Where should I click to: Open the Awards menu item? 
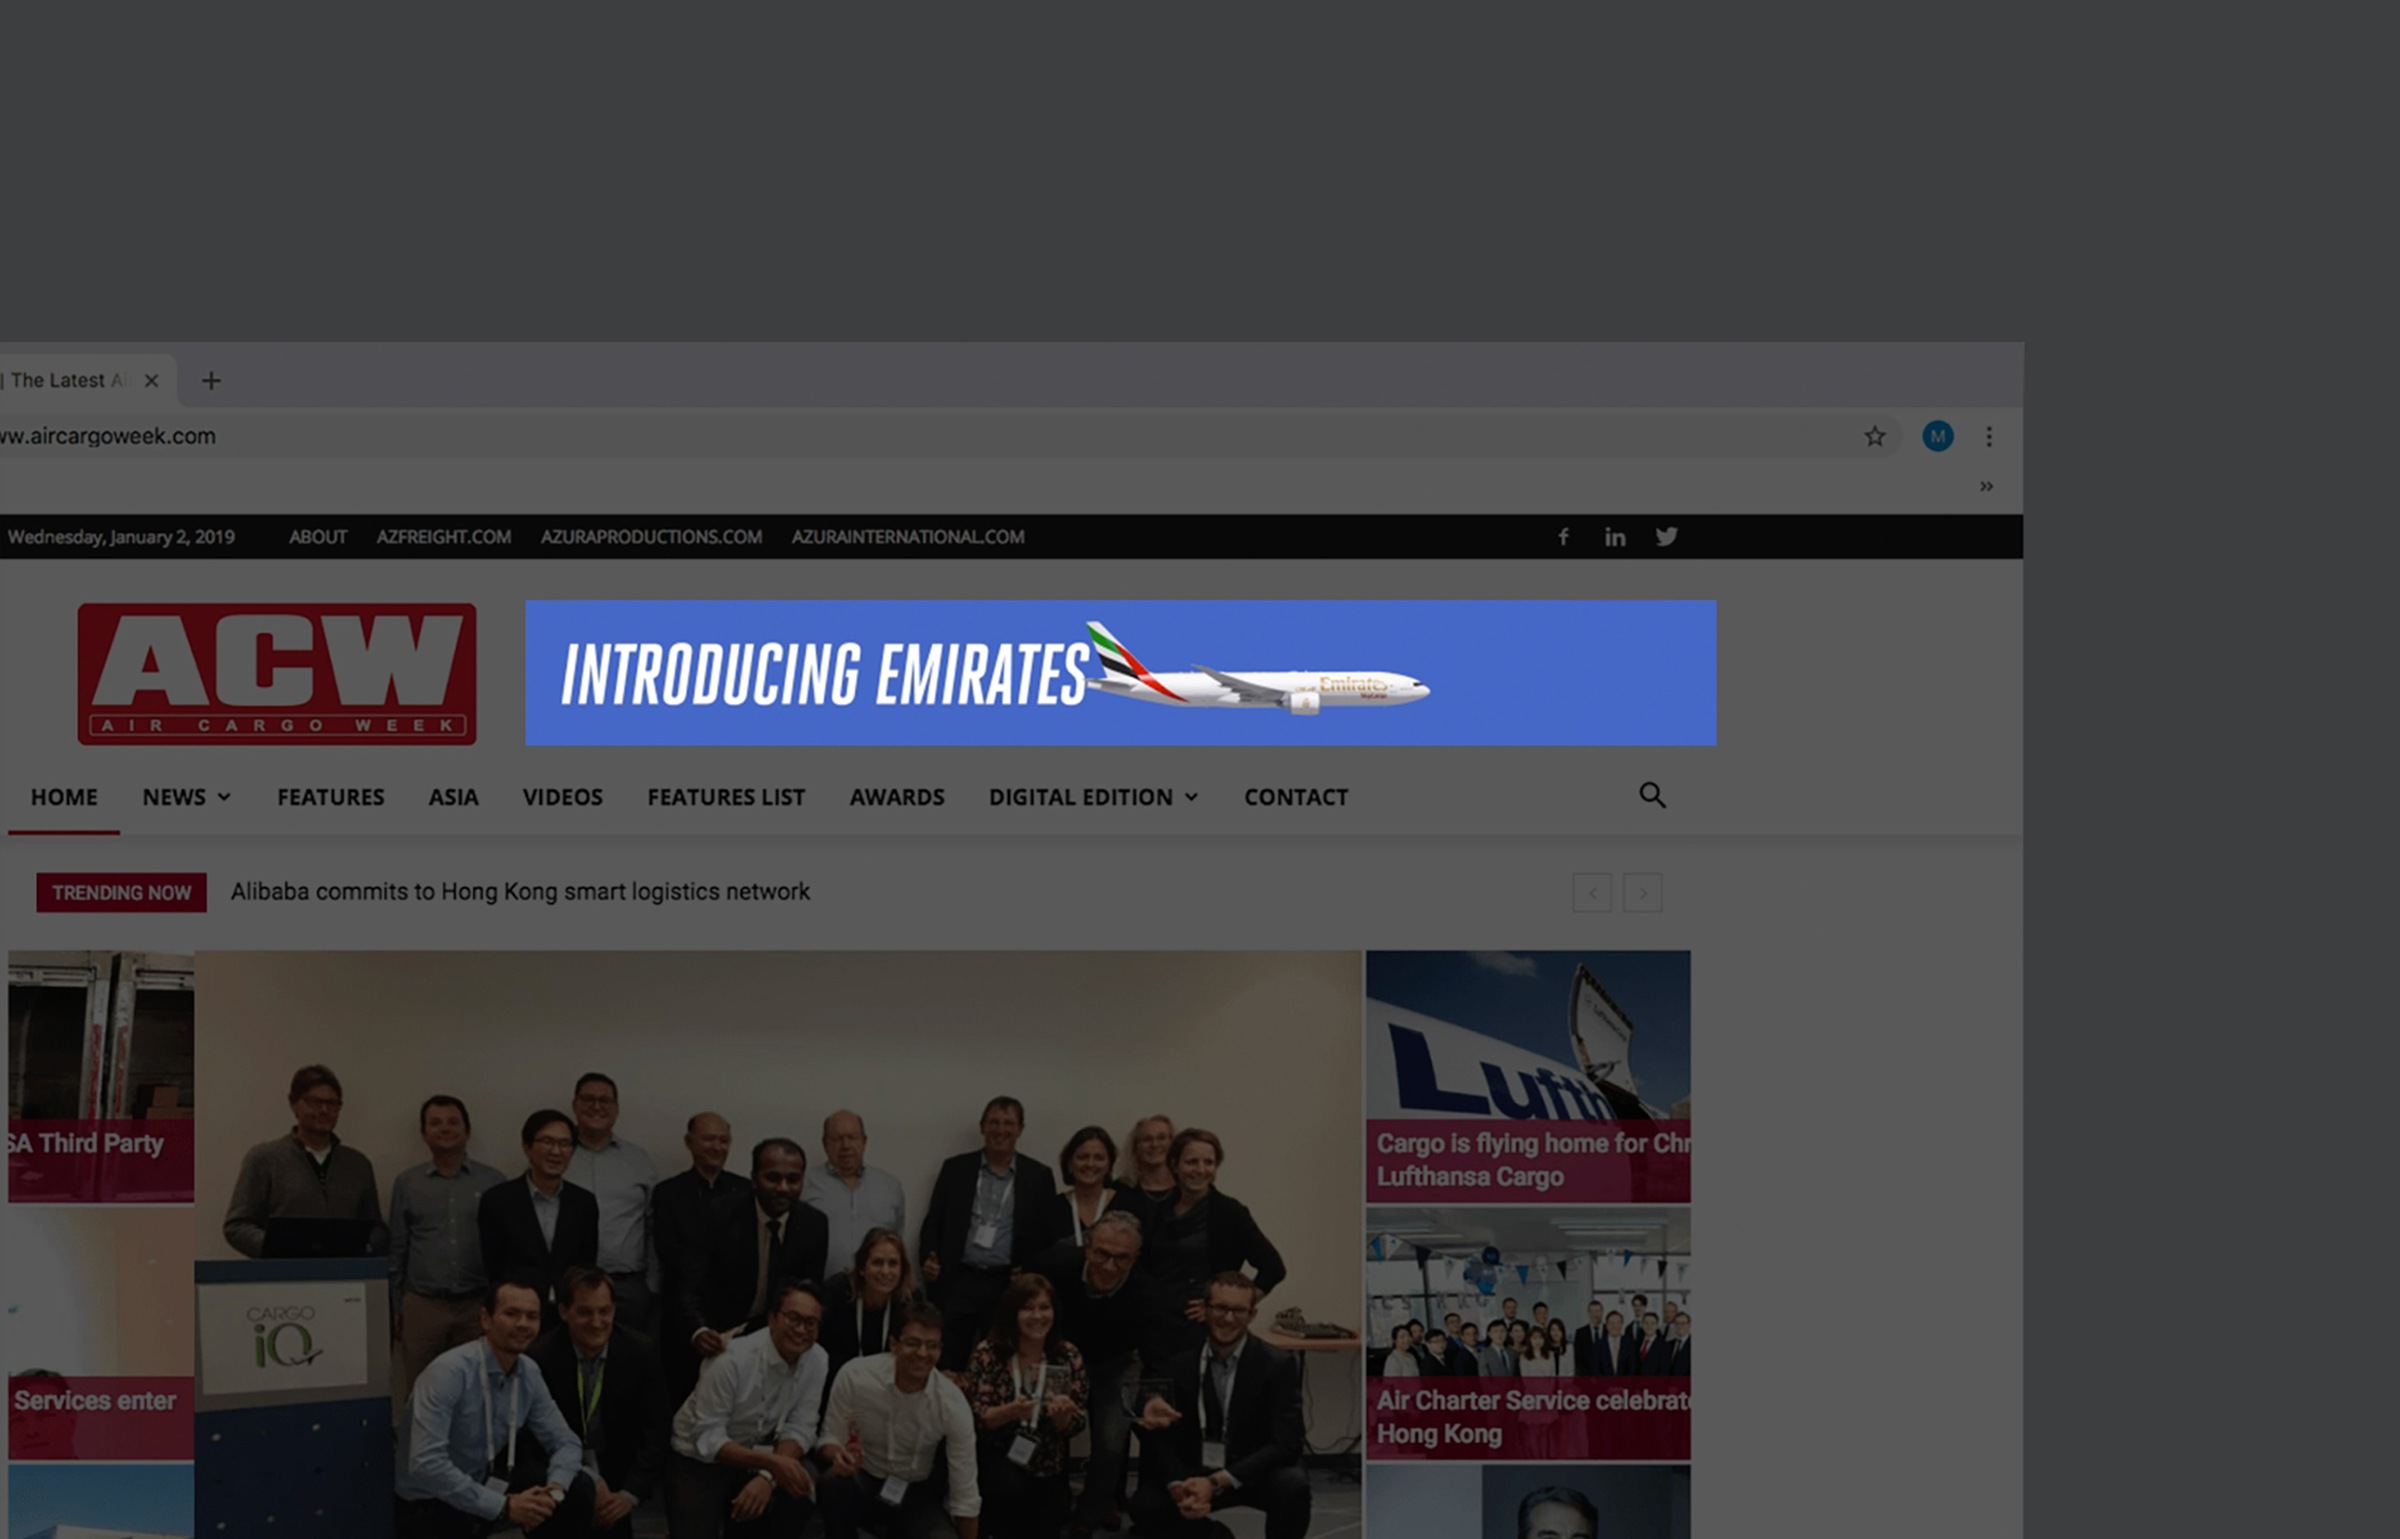coord(896,797)
